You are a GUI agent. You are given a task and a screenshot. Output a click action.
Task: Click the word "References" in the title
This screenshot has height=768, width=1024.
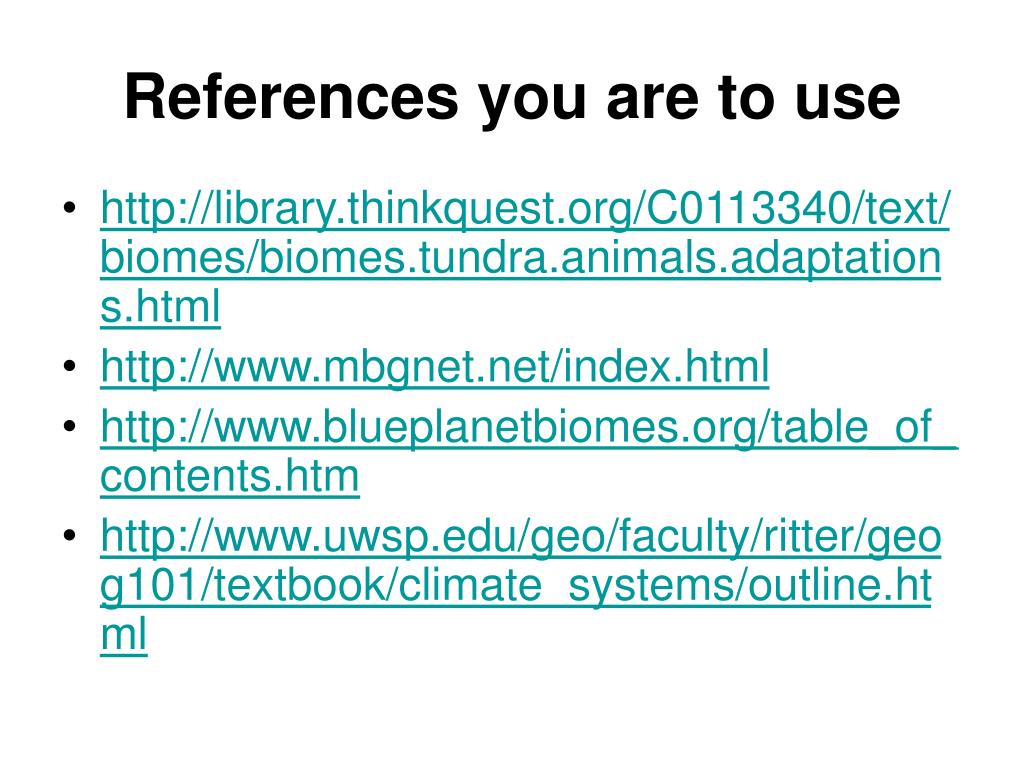point(291,97)
